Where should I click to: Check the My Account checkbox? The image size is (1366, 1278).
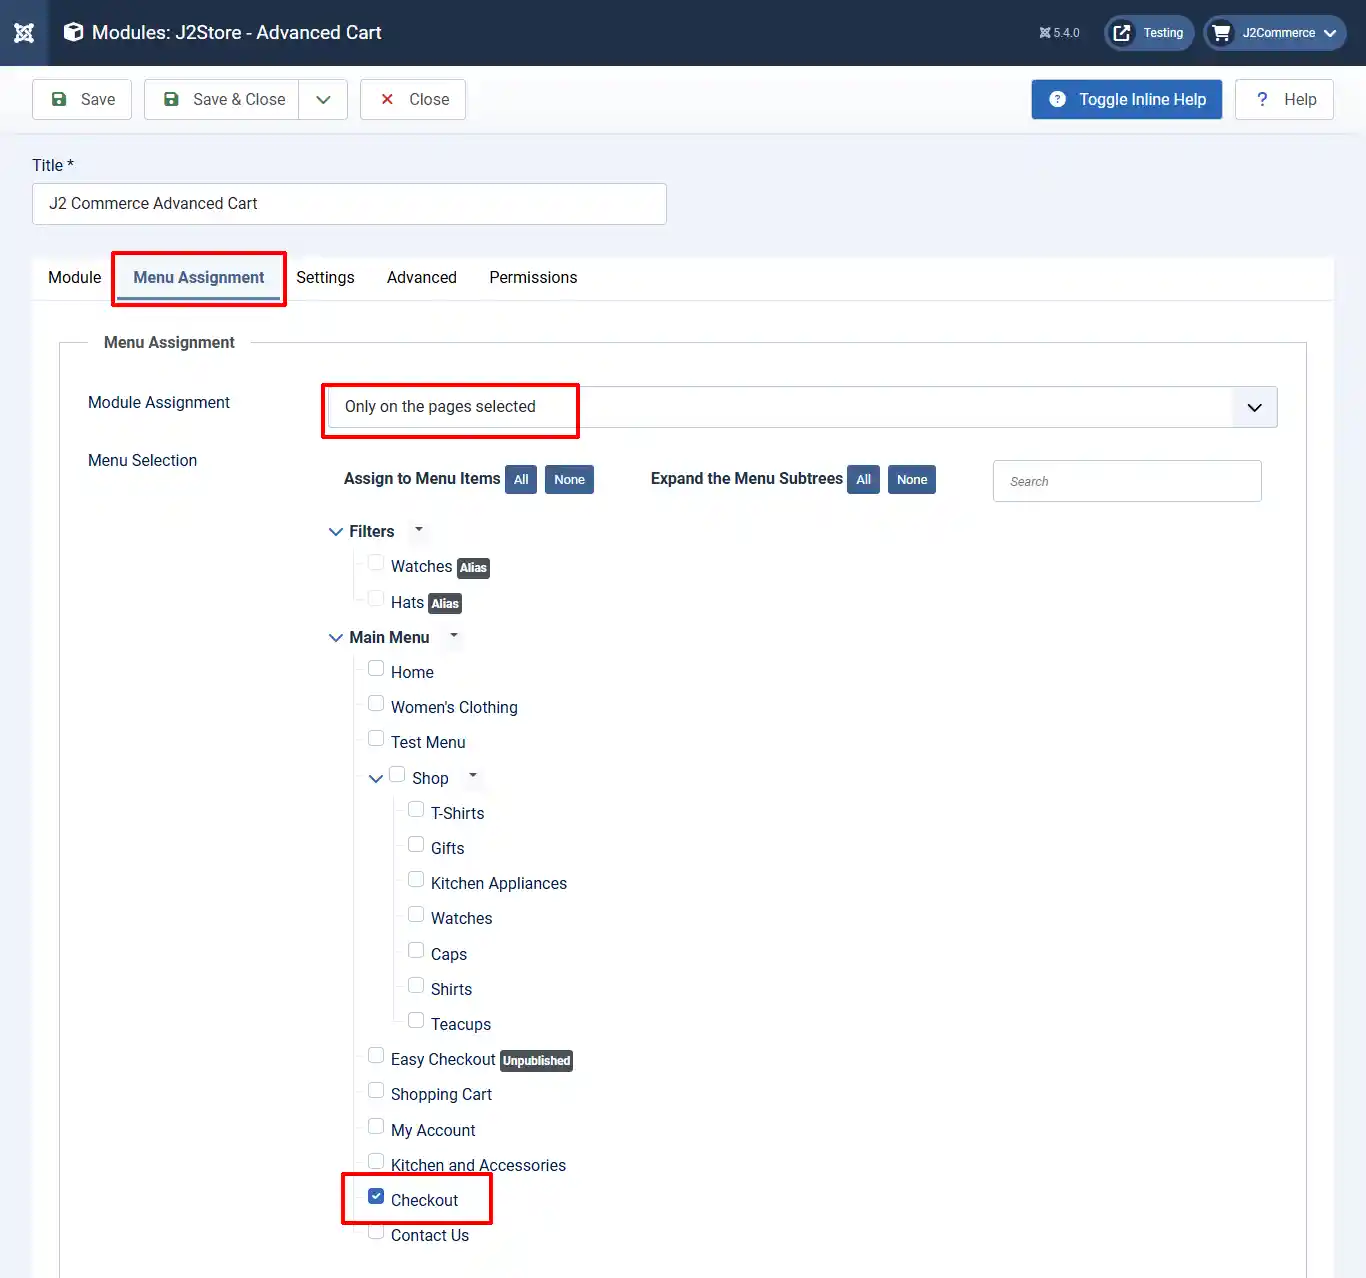click(x=376, y=1126)
